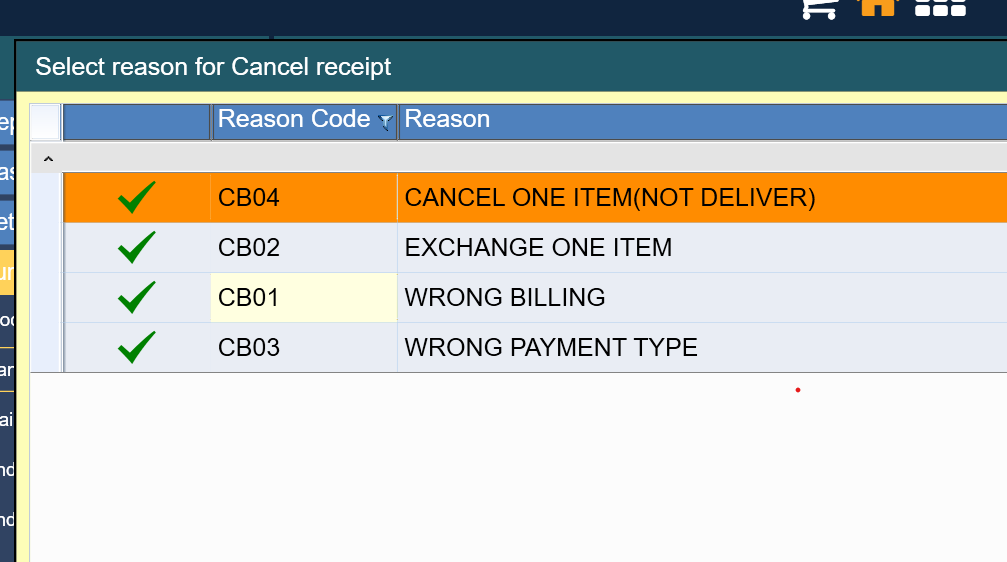Choose WRONG PAYMENT TYPE reason
The image size is (1007, 562).
click(x=551, y=347)
